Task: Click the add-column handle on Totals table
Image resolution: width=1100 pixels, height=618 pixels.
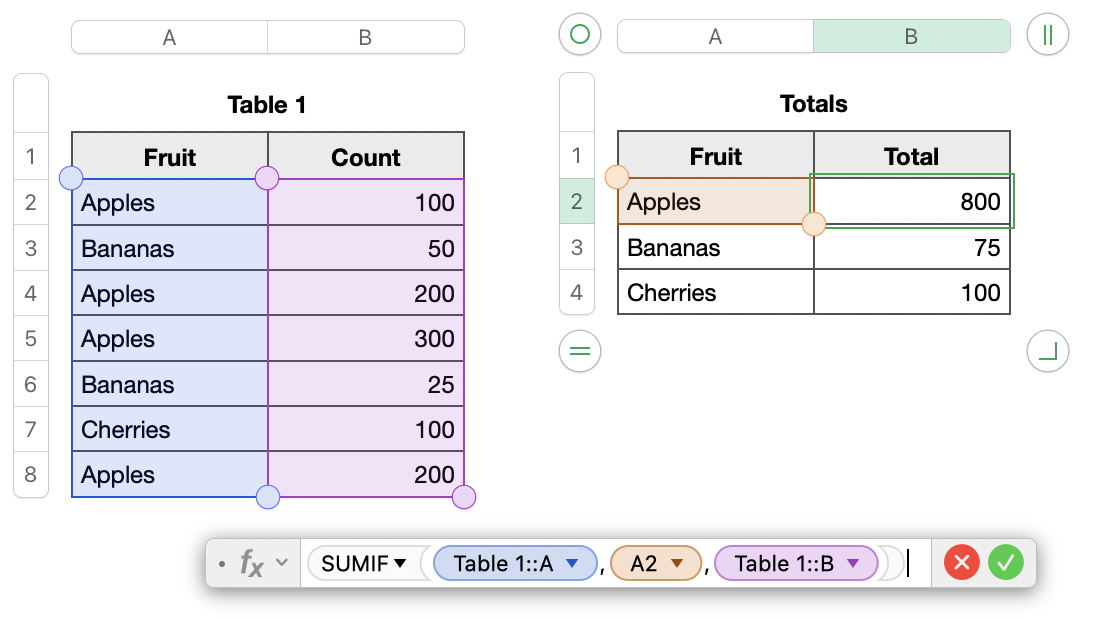Action: pyautogui.click(x=1048, y=35)
